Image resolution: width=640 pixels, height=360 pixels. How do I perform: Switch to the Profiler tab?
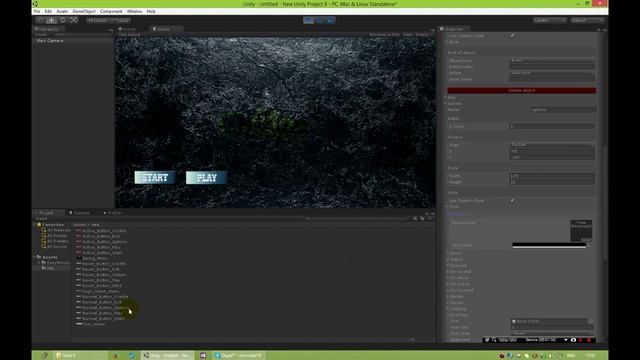113,213
